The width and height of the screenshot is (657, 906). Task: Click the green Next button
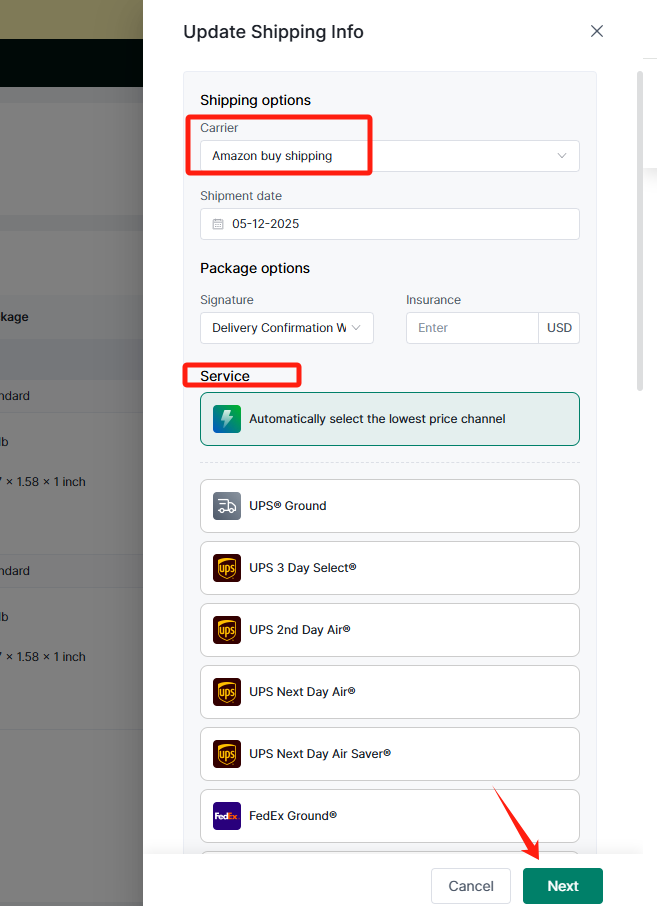(x=563, y=886)
